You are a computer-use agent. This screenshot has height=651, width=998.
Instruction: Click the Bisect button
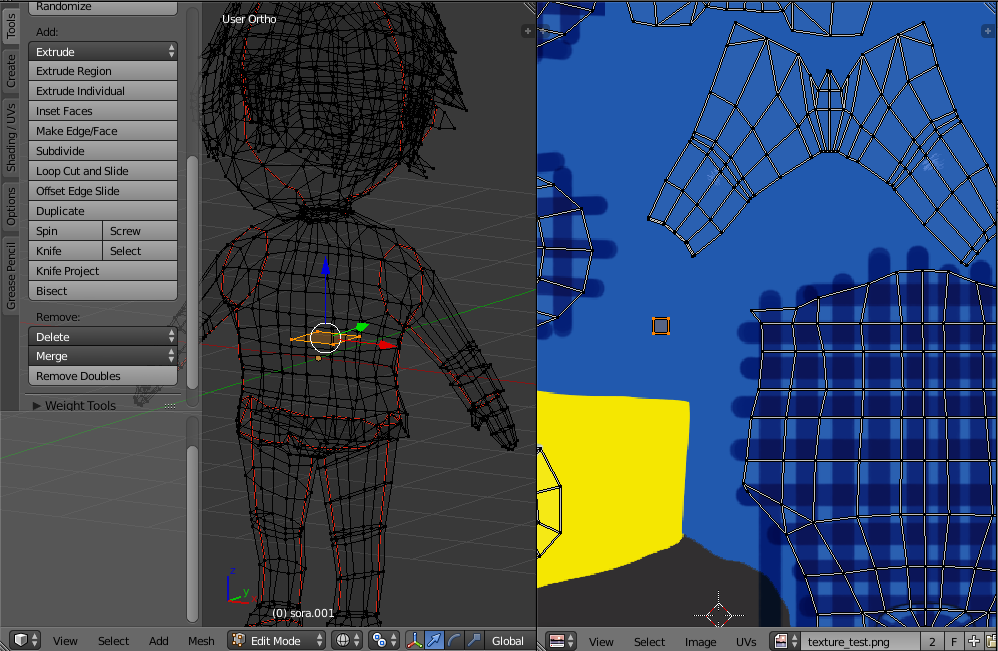pos(103,291)
